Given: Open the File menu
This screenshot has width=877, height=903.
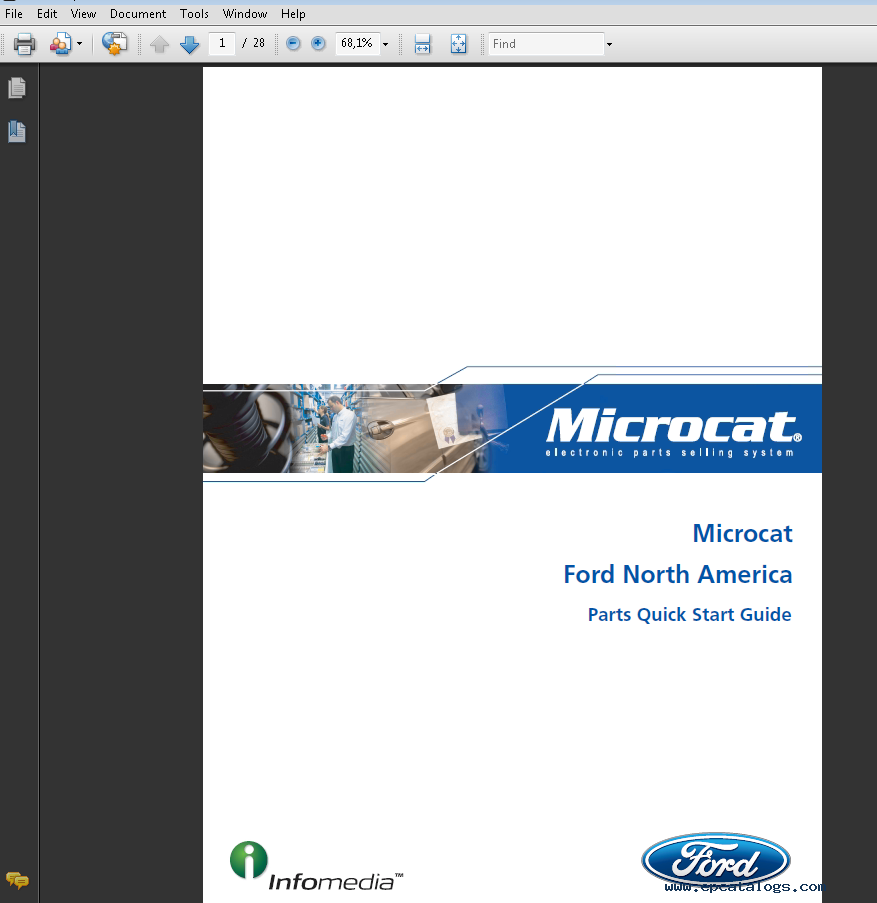Looking at the screenshot, I should tap(14, 14).
